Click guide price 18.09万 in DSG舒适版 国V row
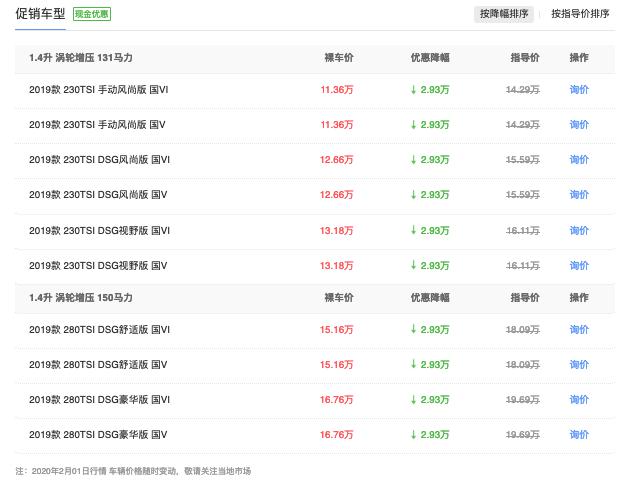Screen dimensions: 619x490 523,364
